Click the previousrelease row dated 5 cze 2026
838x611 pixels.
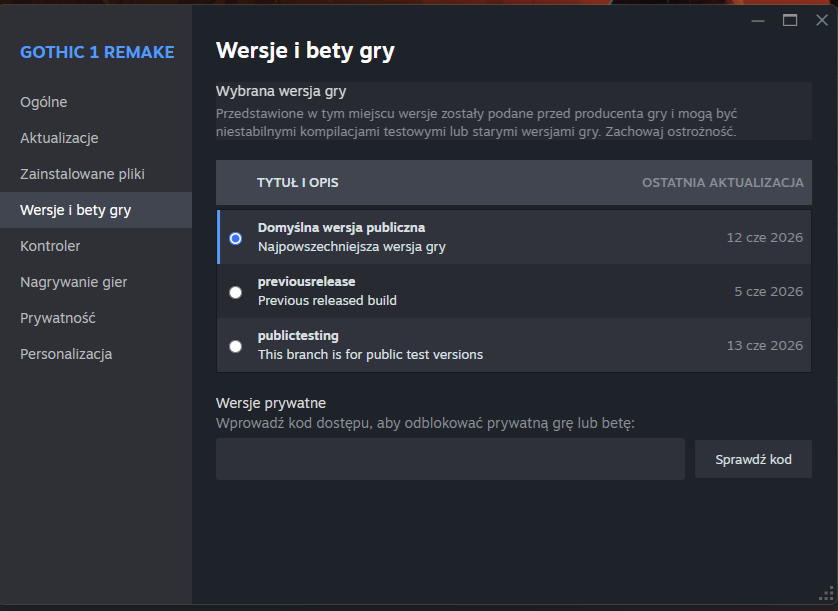514,291
